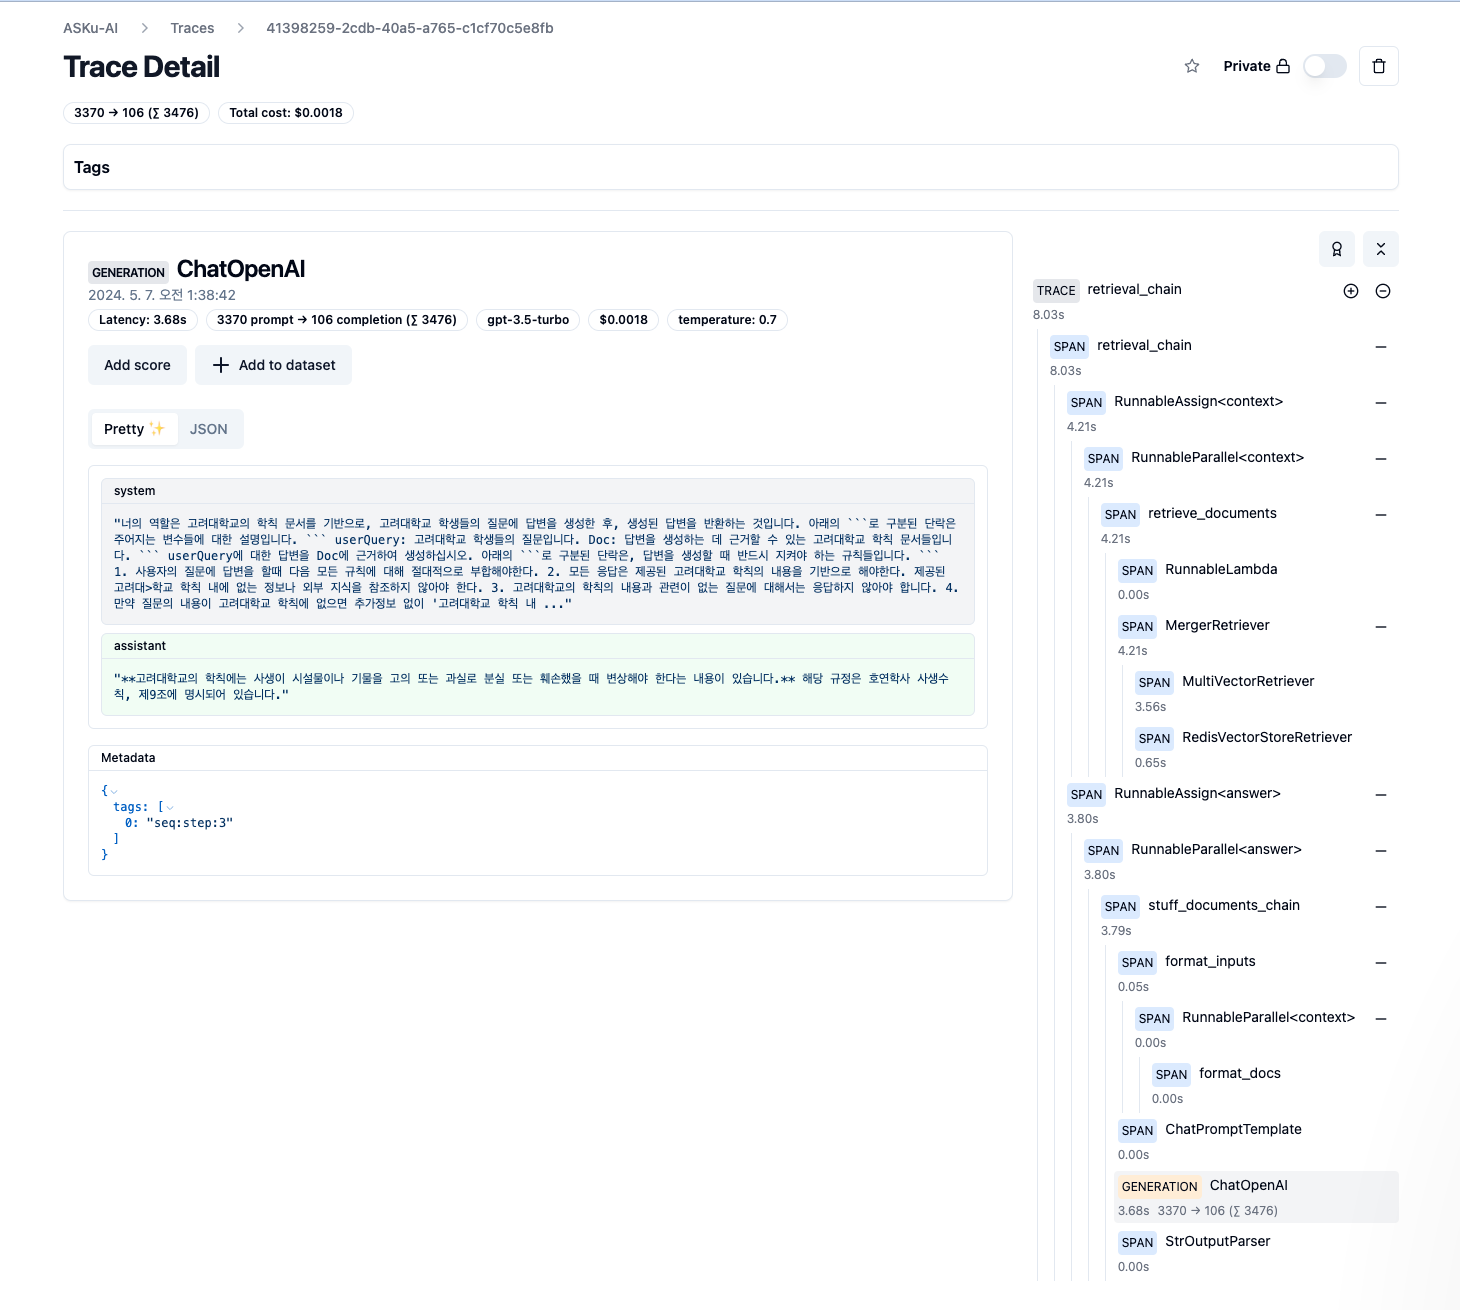Select ChatPromptTemplate span
This screenshot has height=1310, width=1460.
1256,1141
